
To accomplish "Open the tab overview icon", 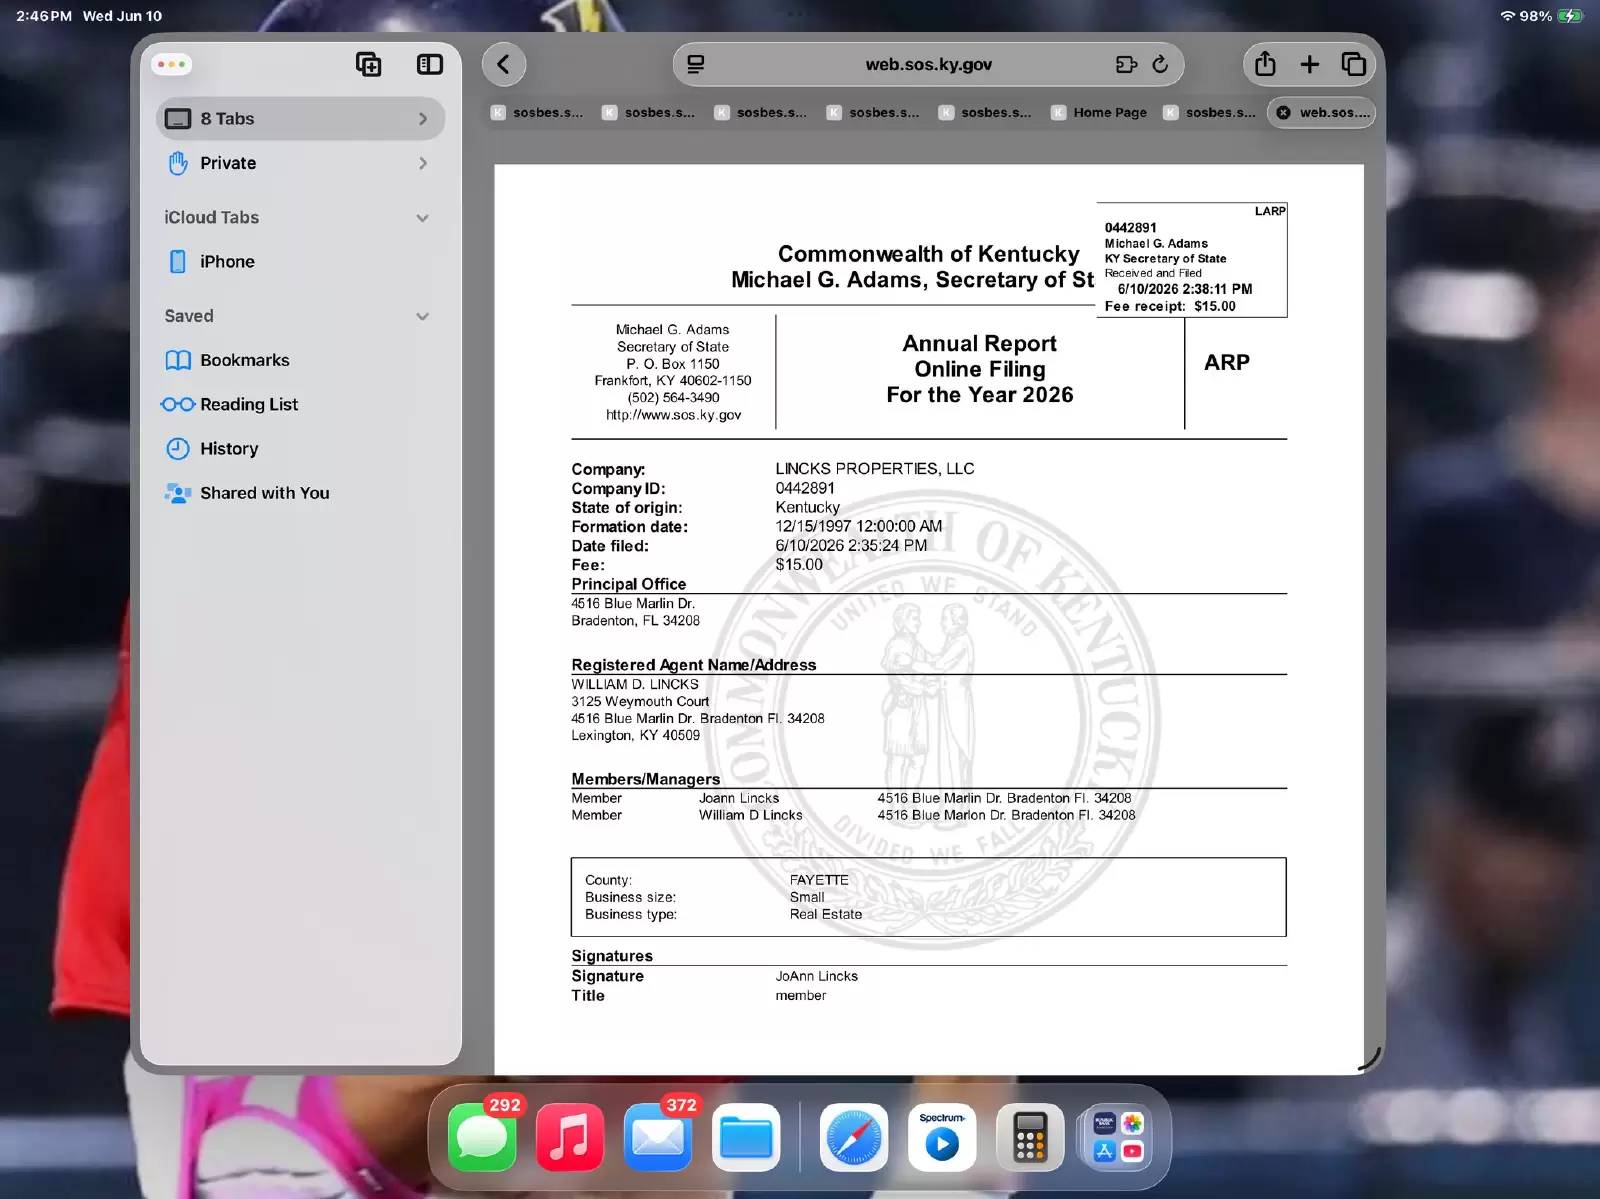I will [x=1353, y=64].
